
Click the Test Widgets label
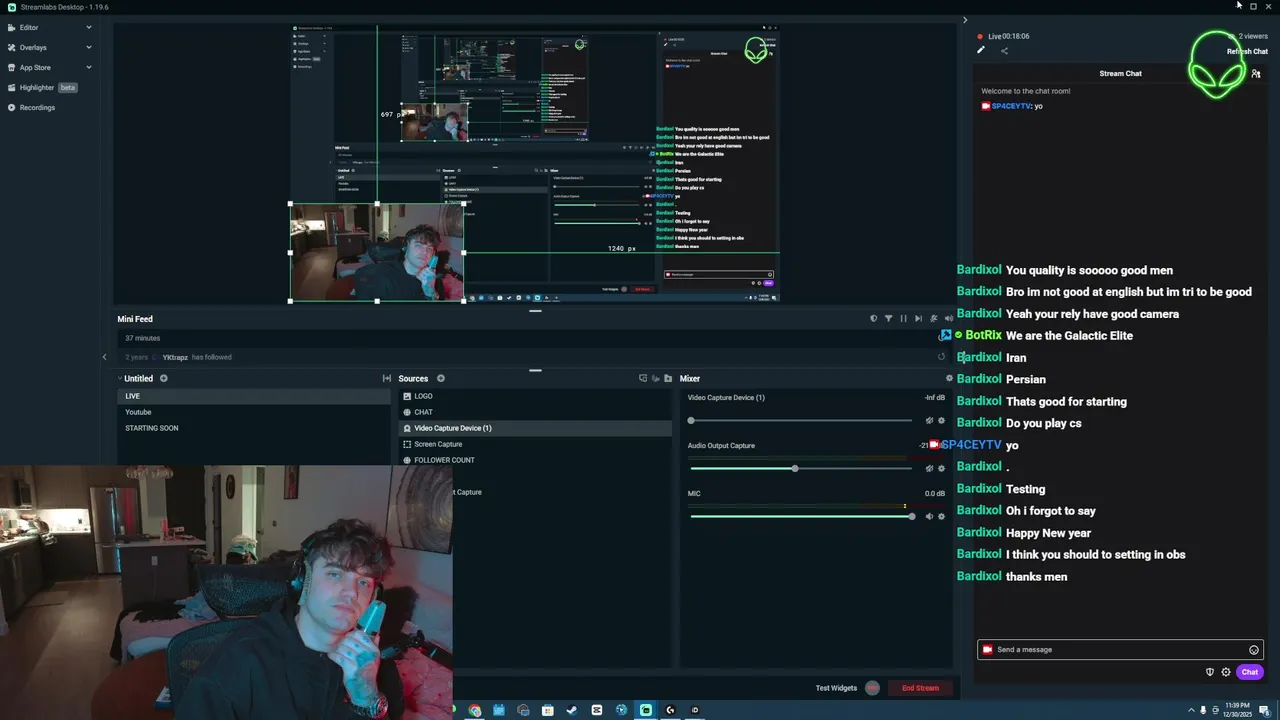point(836,688)
